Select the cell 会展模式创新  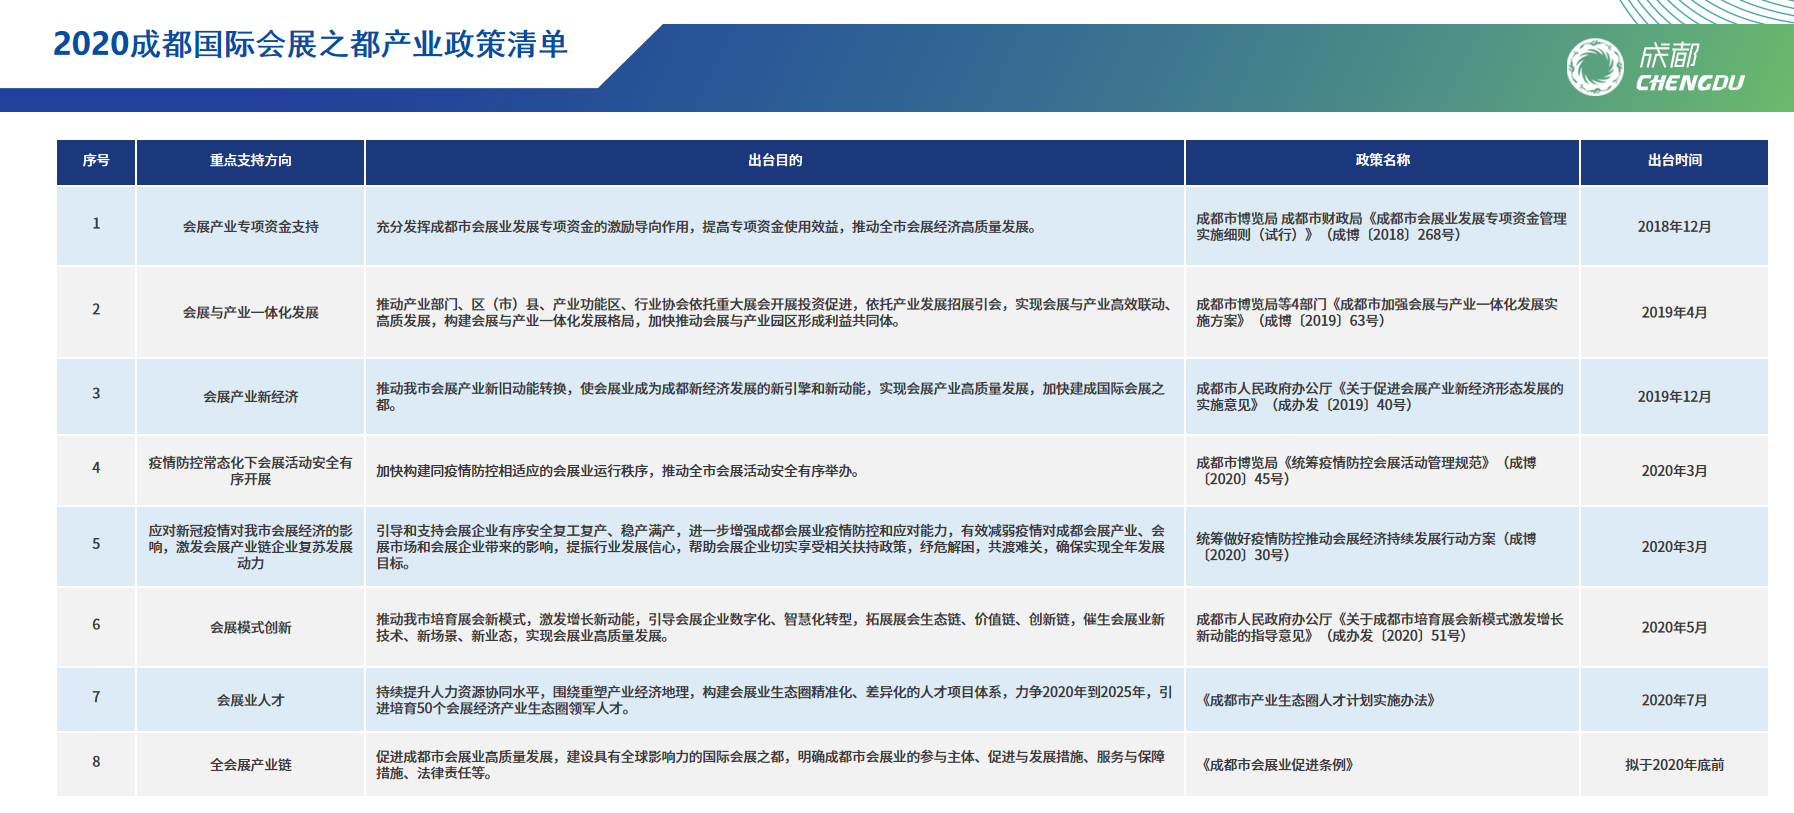pyautogui.click(x=251, y=627)
